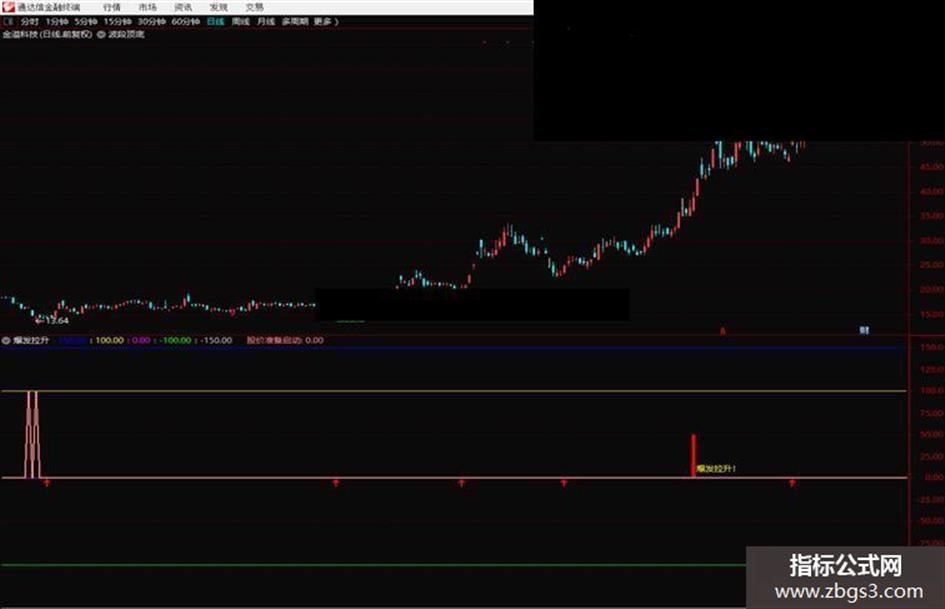Switch to the 60分钟 period

point(186,22)
